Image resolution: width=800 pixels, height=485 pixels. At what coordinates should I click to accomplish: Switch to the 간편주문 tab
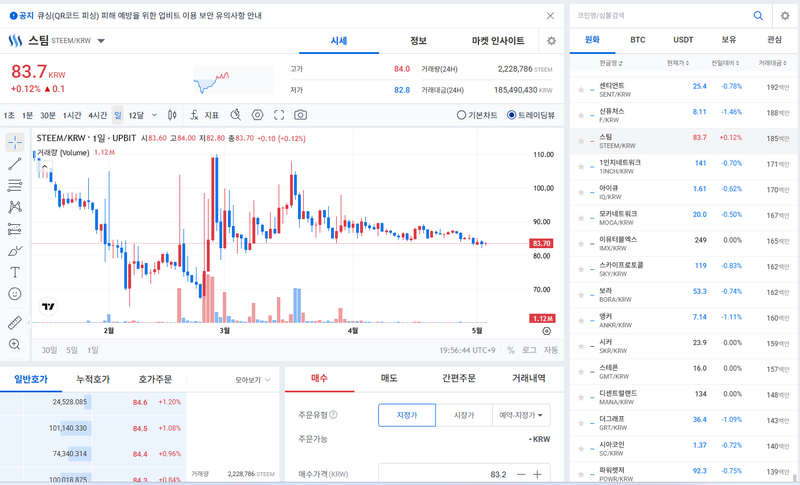459,378
